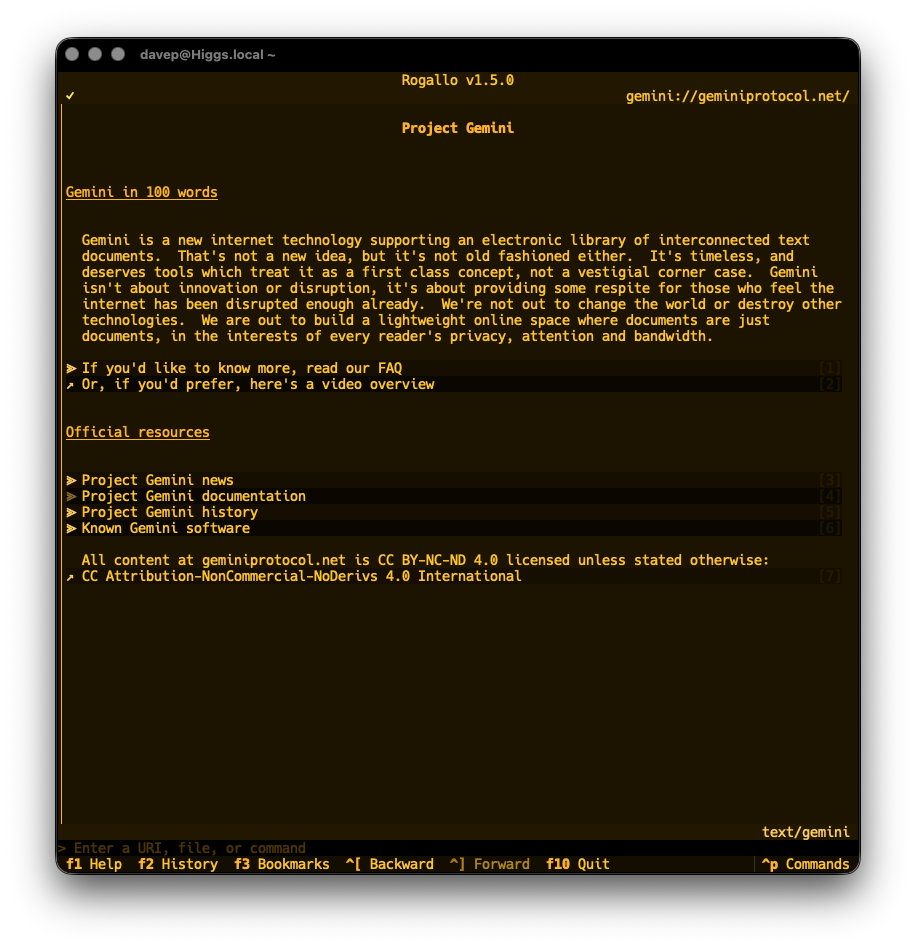Click the external arrow icon beside CC Attribution
Image resolution: width=916 pixels, height=948 pixels.
pos(71,577)
